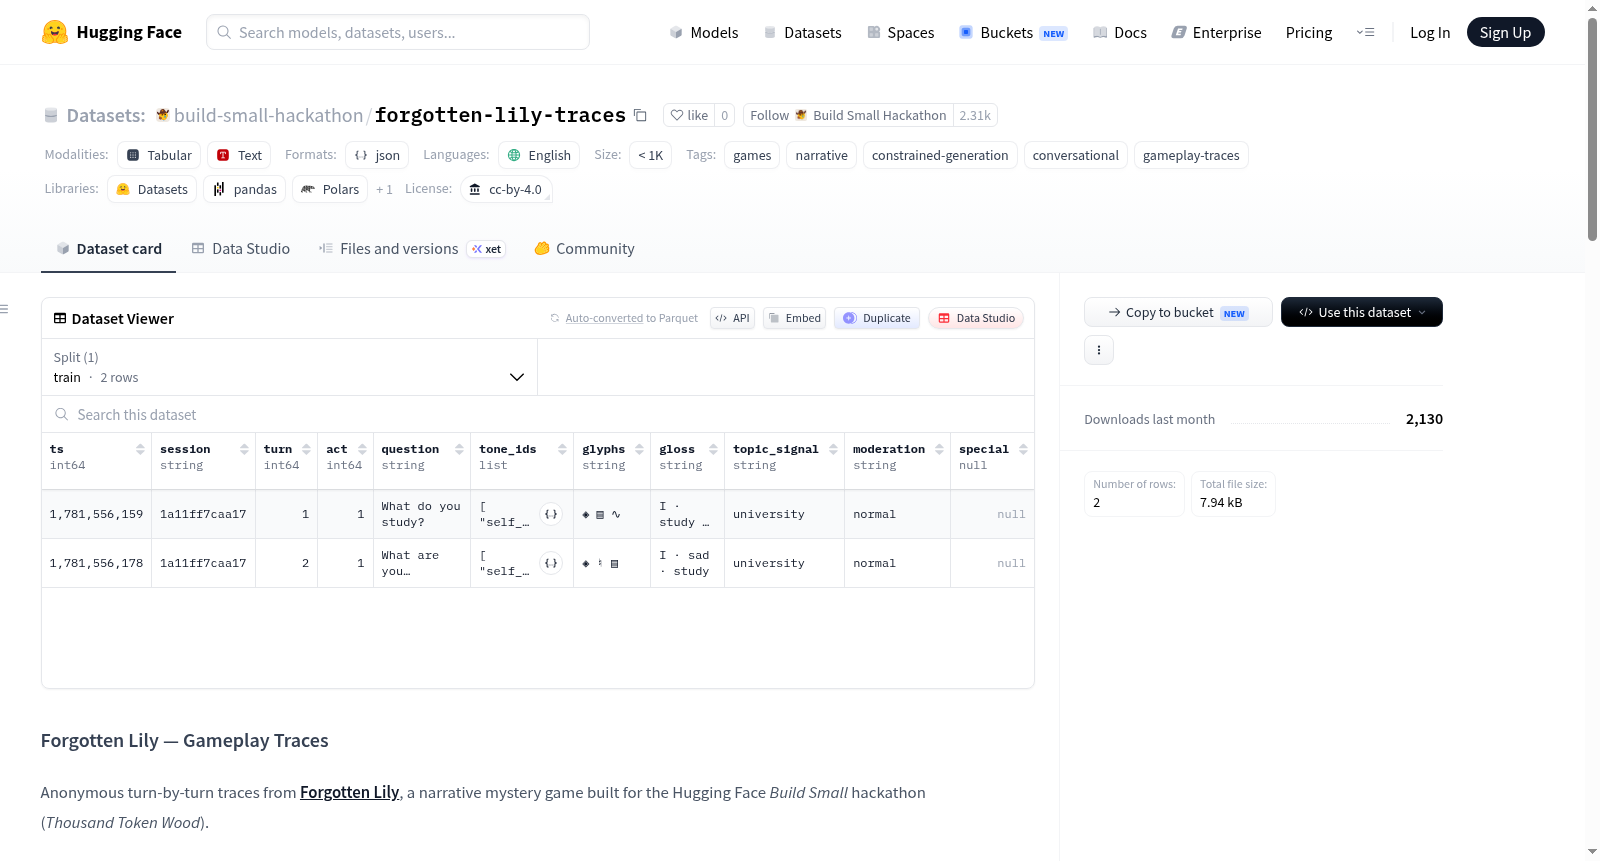This screenshot has width=1600, height=861.
Task: Sort by the moderation column
Action: tap(939, 450)
